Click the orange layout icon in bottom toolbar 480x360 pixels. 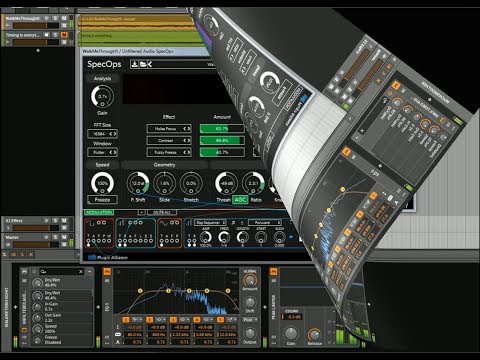pyautogui.click(x=13, y=254)
